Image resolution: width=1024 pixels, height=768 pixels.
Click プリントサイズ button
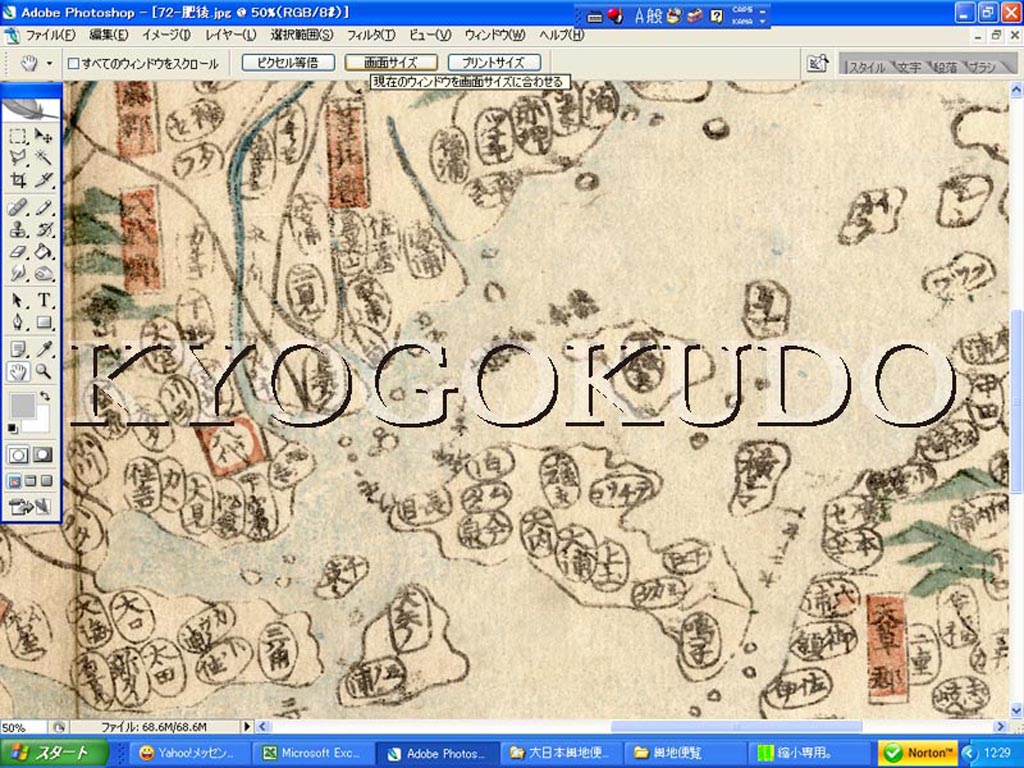(x=494, y=63)
